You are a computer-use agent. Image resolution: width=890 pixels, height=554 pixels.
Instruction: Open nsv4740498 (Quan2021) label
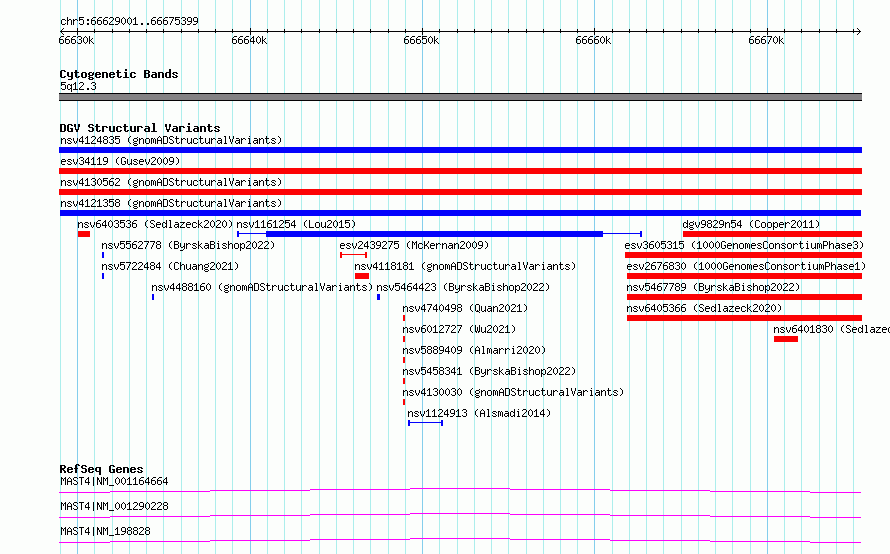point(465,308)
